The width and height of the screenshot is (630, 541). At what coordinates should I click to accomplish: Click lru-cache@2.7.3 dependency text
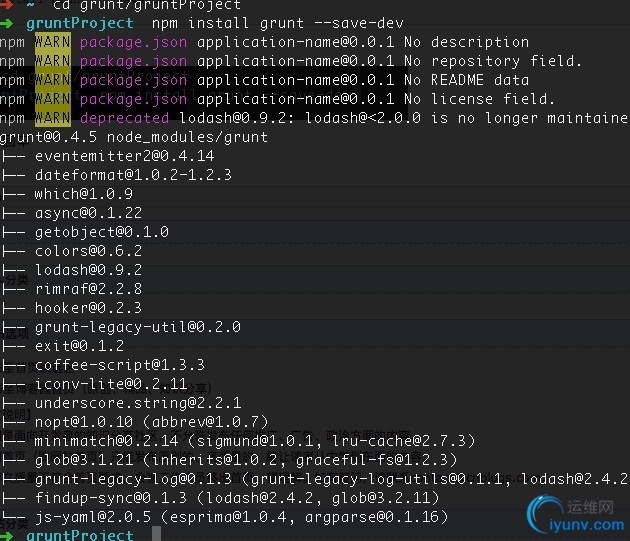pos(398,441)
